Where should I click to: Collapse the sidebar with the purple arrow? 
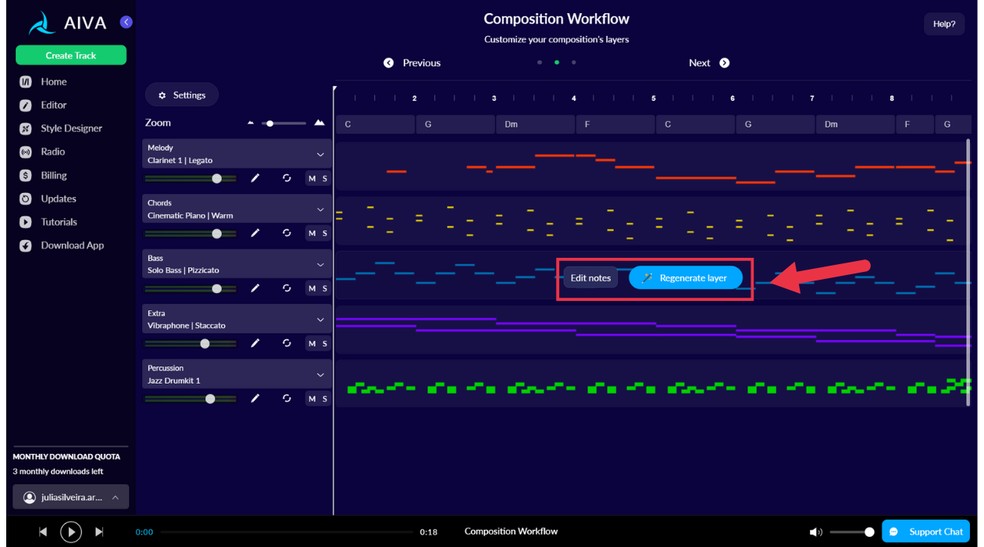tap(126, 22)
